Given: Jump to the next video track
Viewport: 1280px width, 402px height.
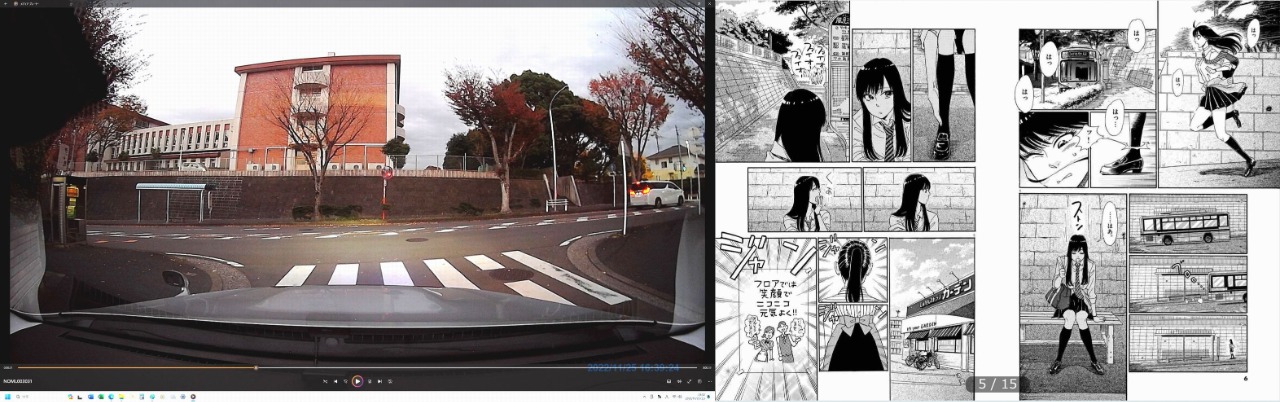Looking at the screenshot, I should [x=380, y=381].
